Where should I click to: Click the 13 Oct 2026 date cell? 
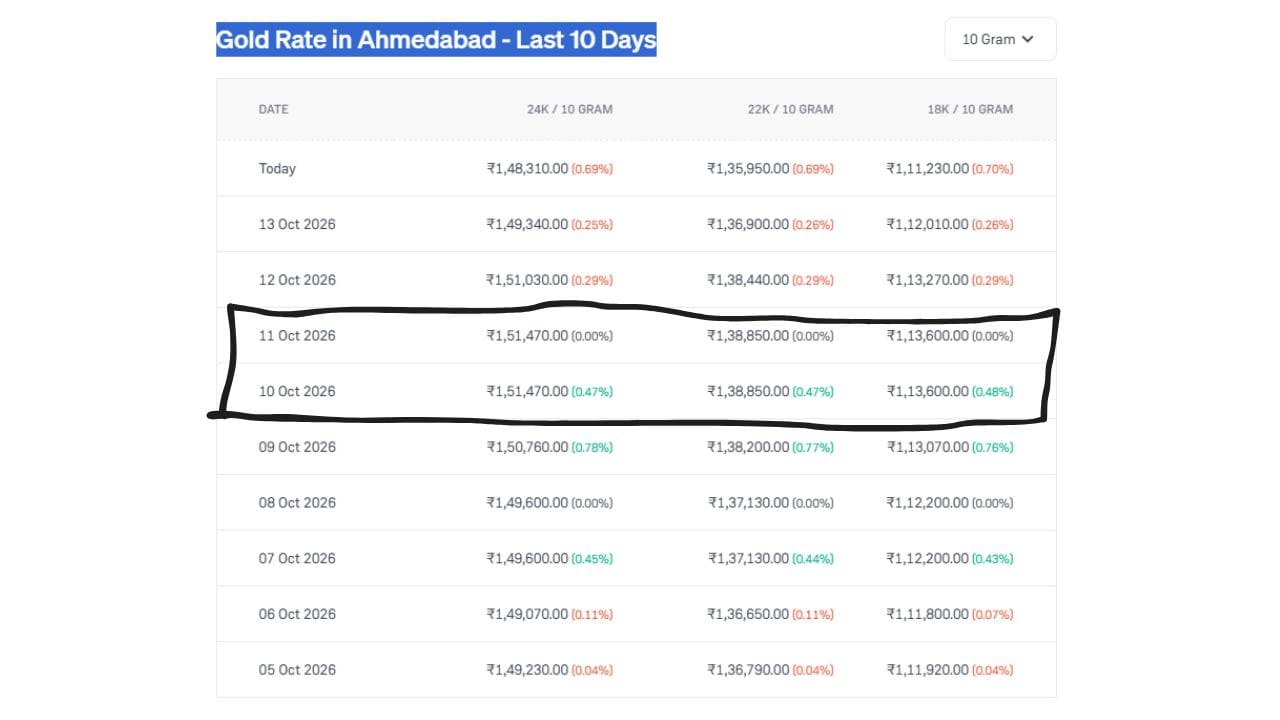[297, 224]
